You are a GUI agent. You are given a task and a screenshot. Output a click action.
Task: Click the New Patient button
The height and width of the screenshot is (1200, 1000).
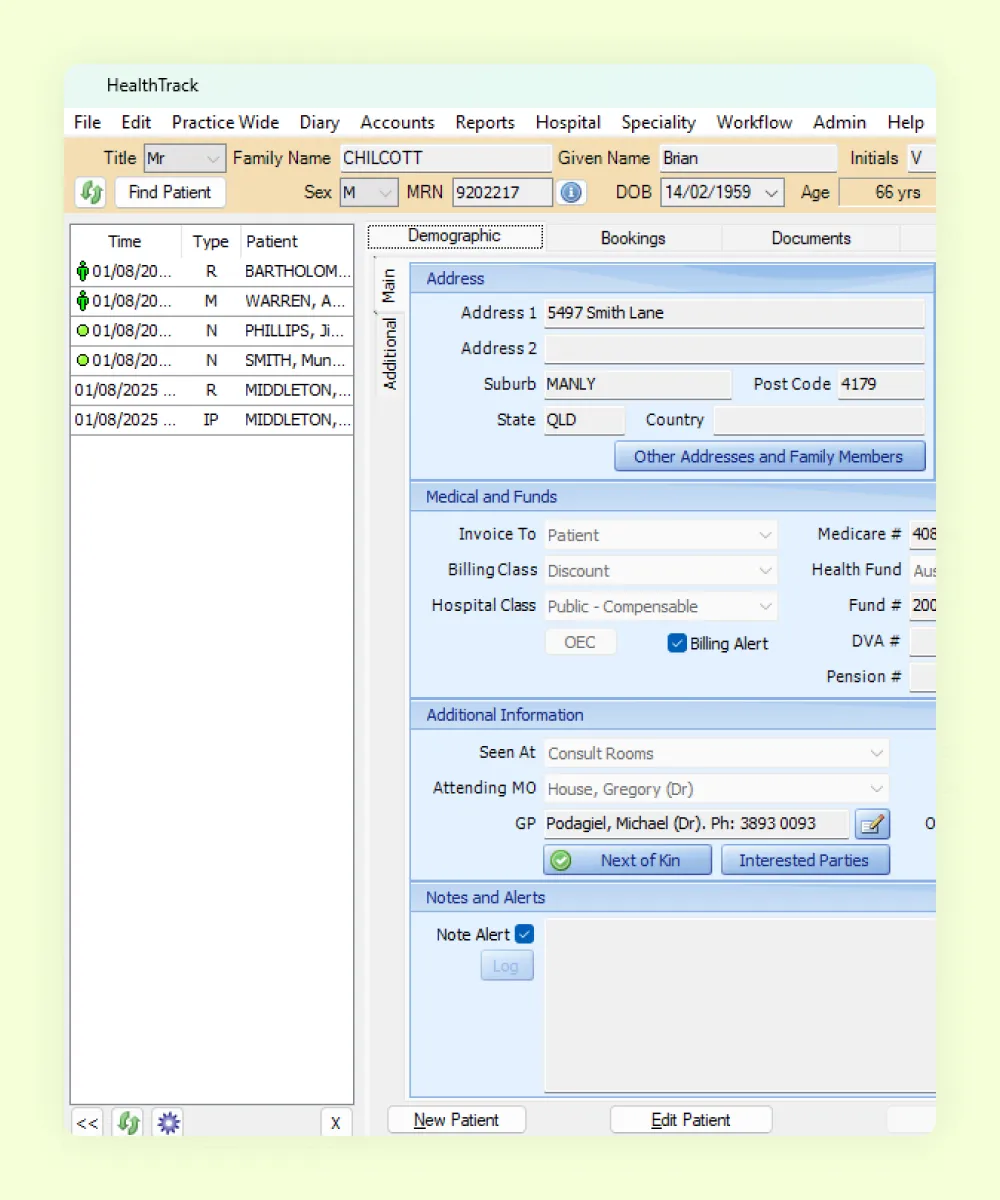(457, 1120)
